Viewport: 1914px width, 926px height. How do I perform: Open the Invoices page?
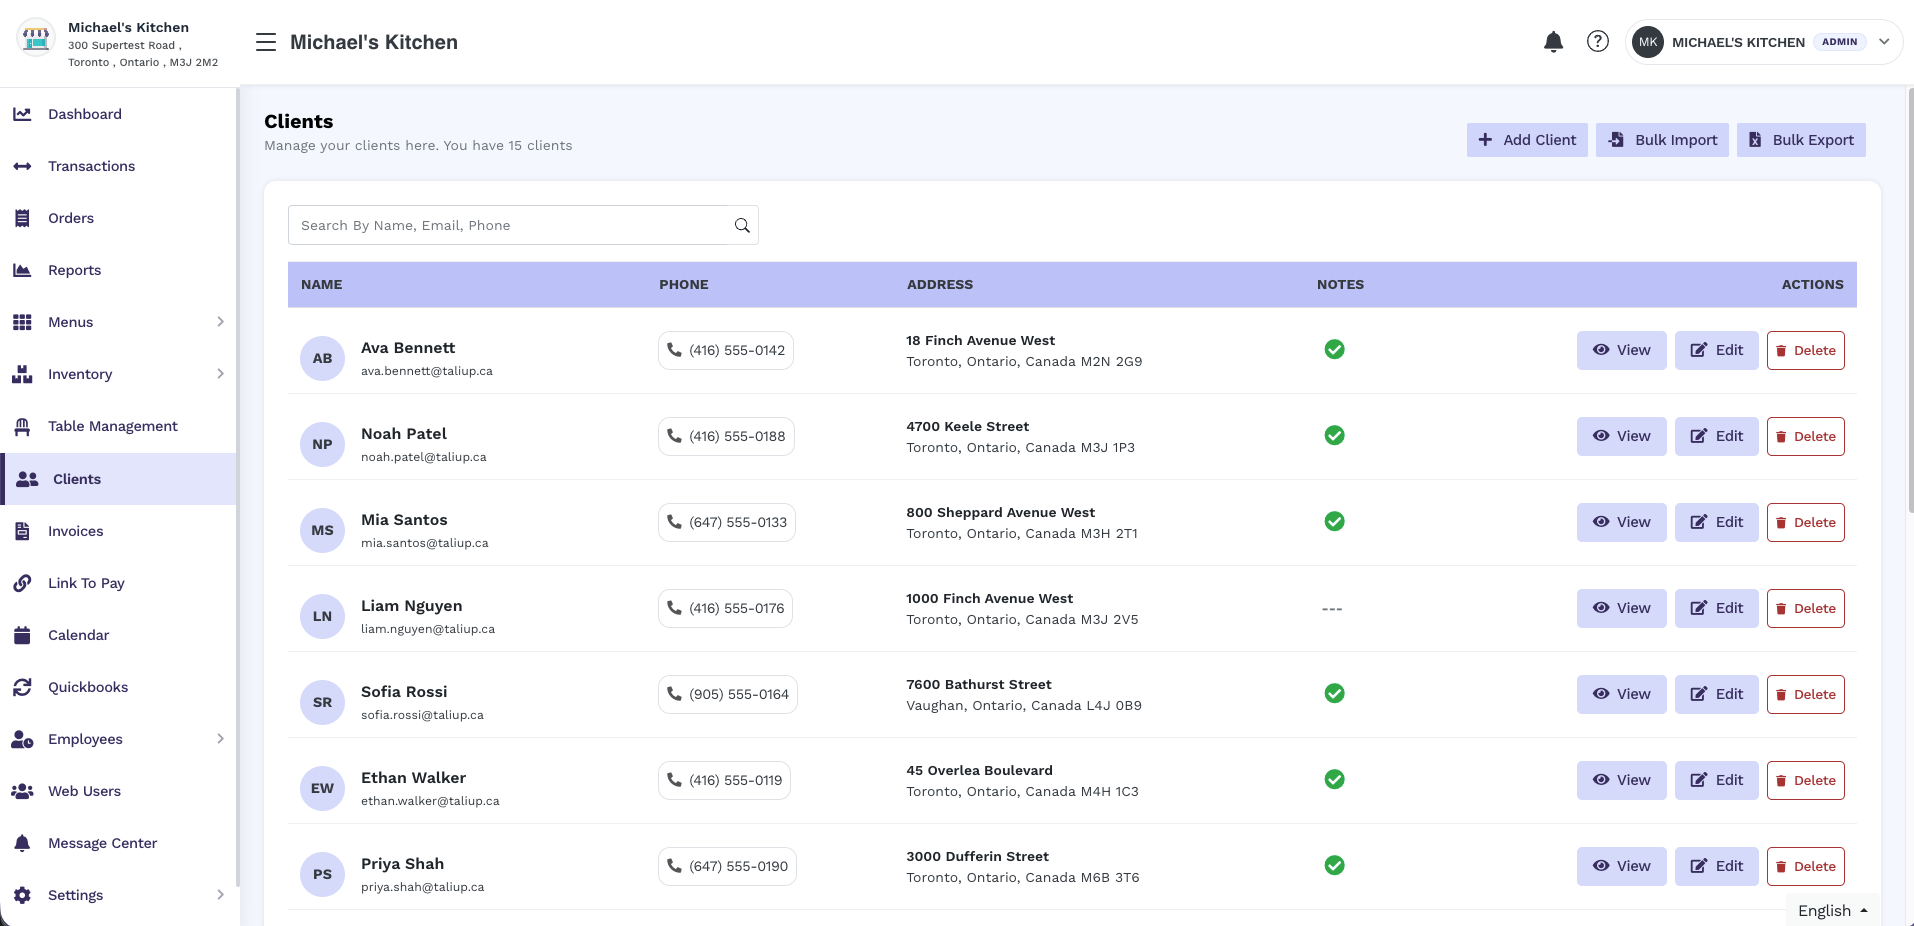[x=76, y=531]
